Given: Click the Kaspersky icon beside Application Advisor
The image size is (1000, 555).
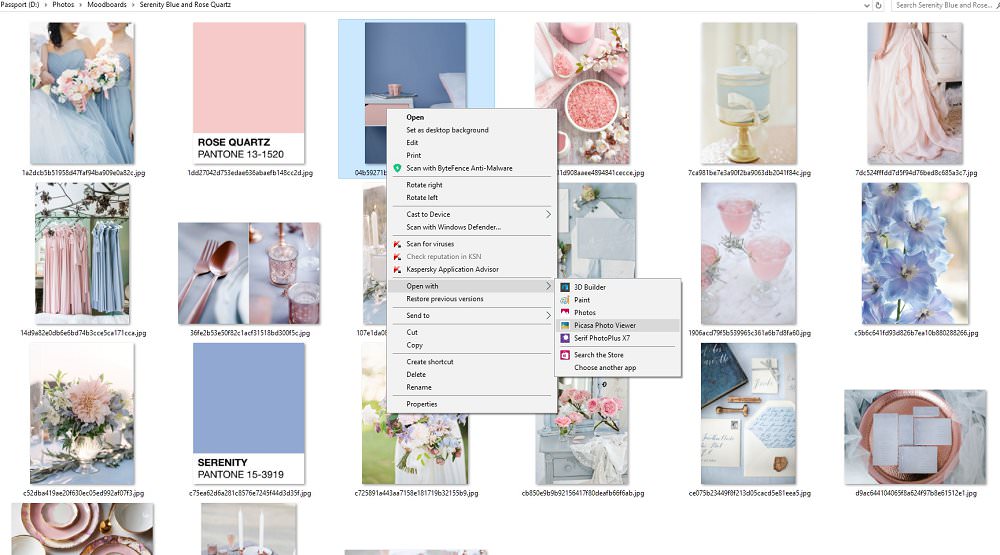Looking at the screenshot, I should (397, 269).
